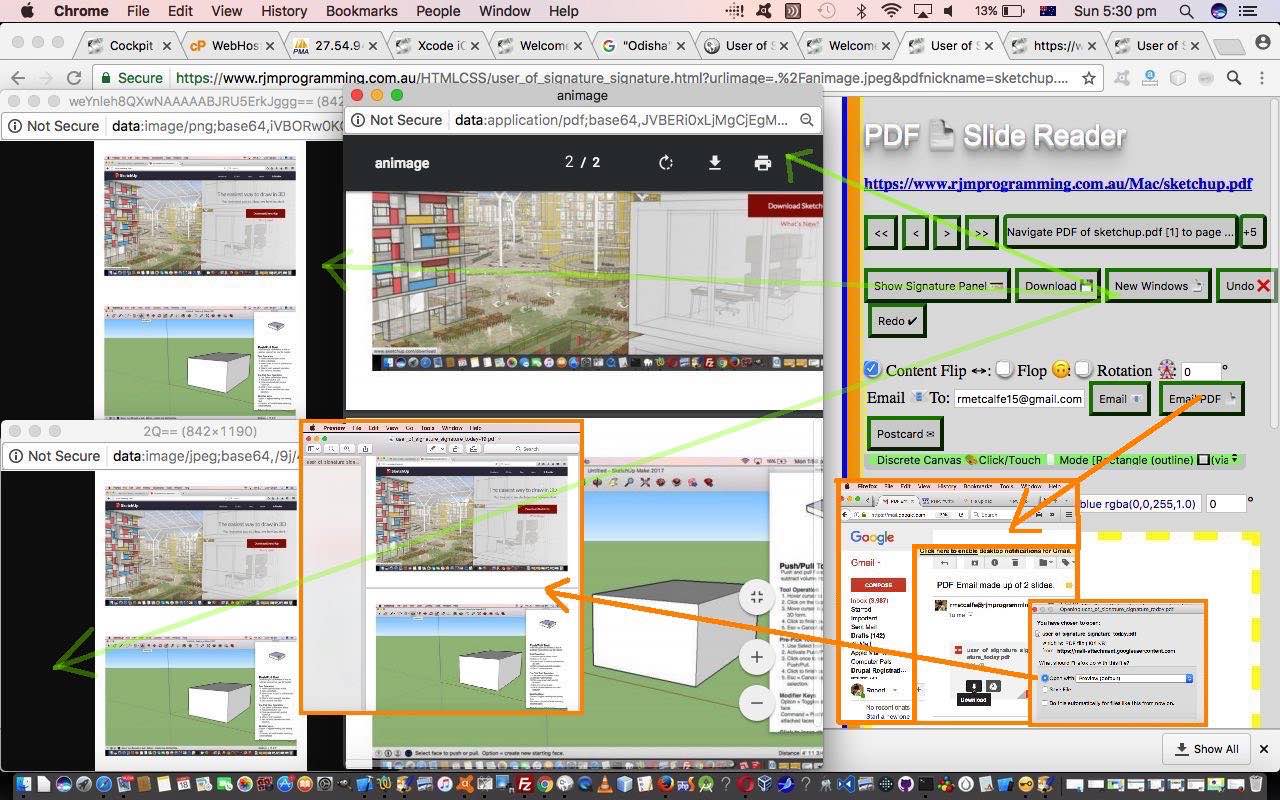
Task: Close the Cockpit tab
Action: [166, 46]
